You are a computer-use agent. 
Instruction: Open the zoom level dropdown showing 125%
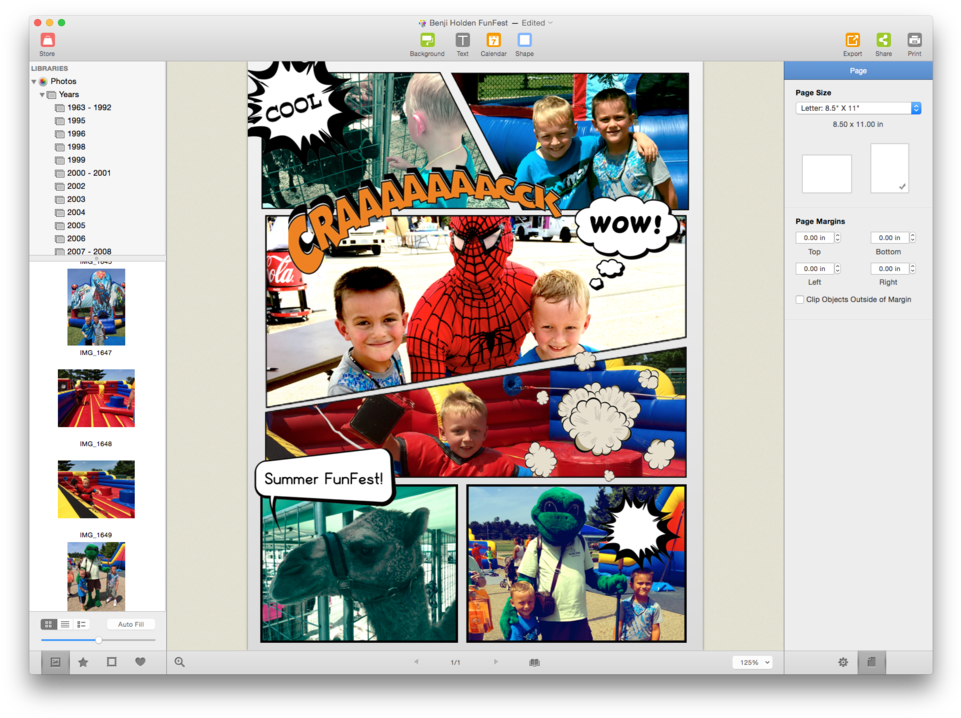tap(752, 661)
